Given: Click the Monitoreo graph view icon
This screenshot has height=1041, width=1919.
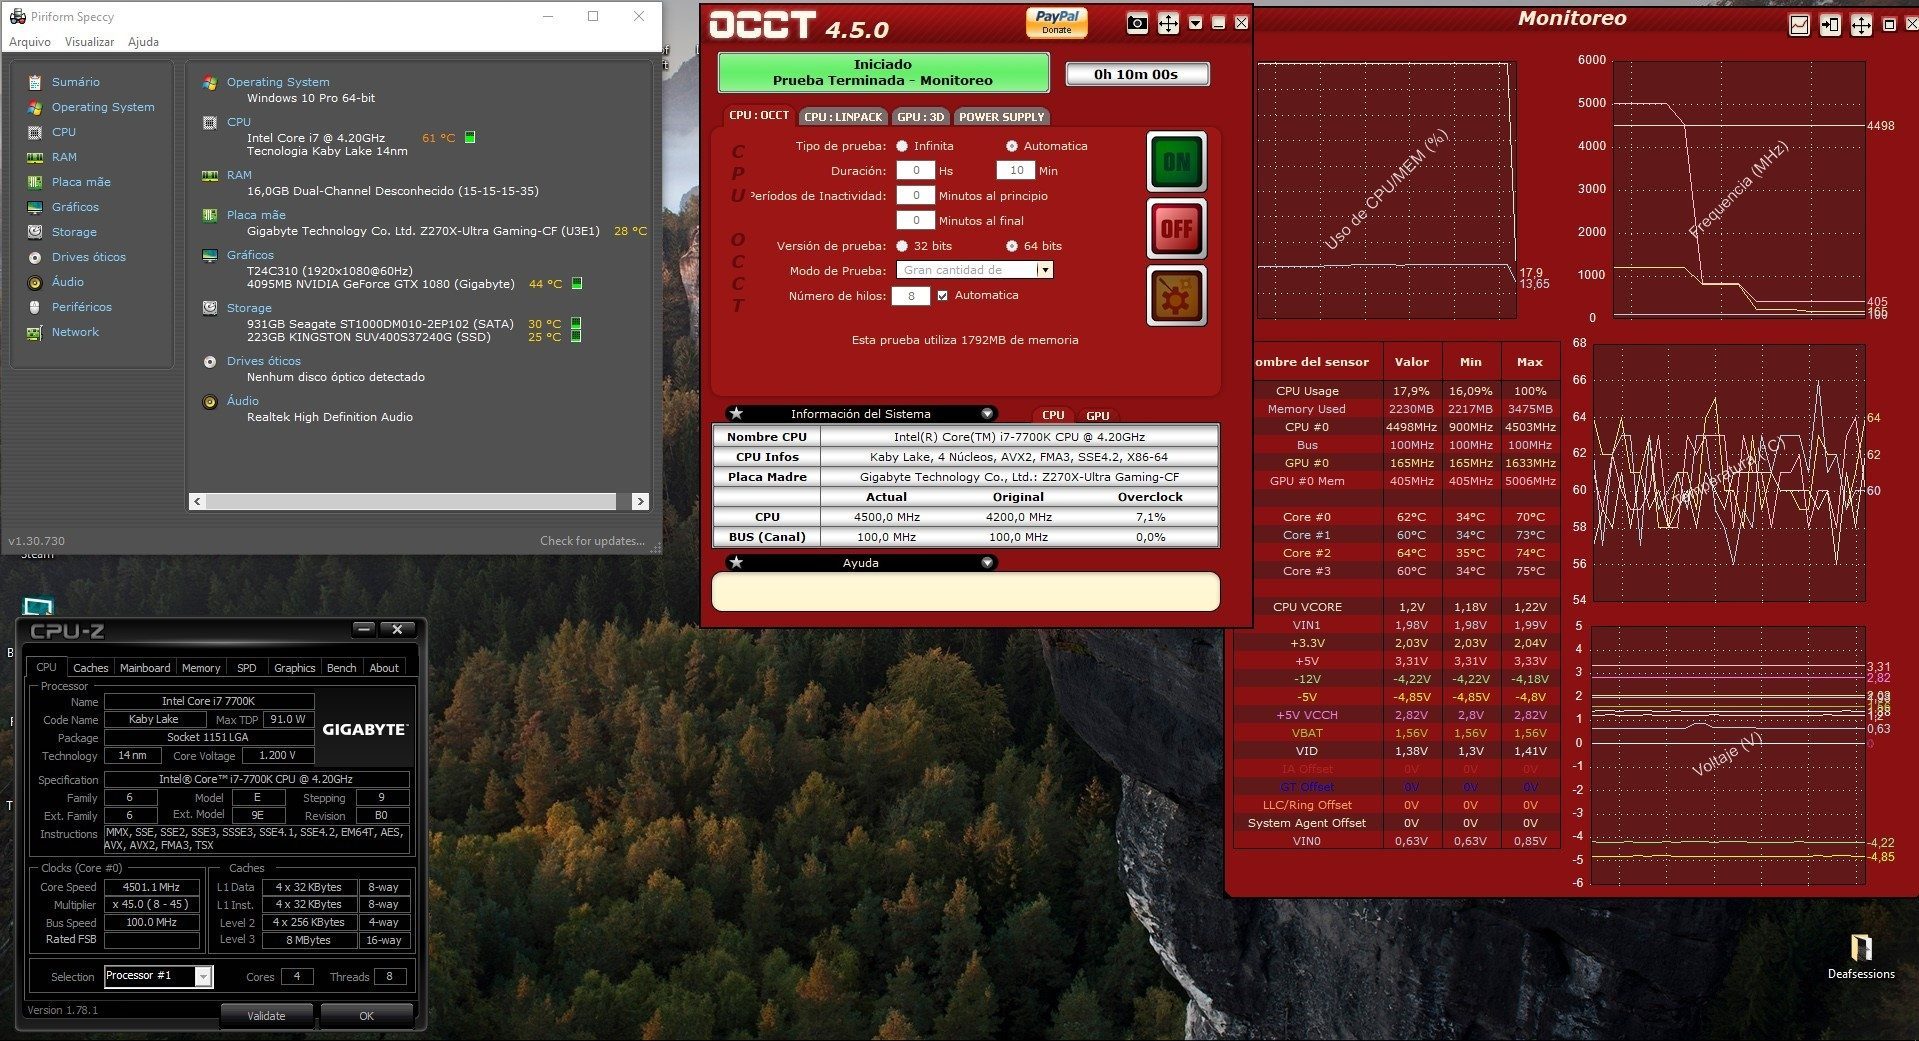Looking at the screenshot, I should click(x=1799, y=25).
